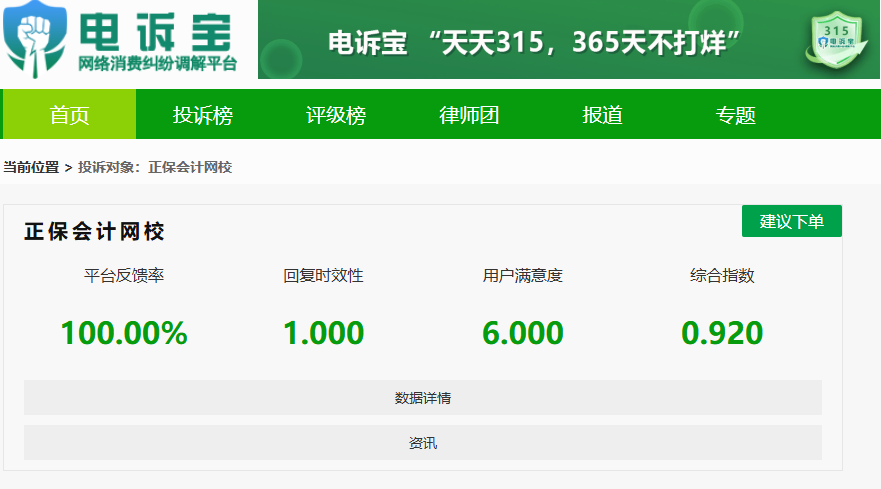Viewport: 881px width, 489px height.
Task: Click the 315 shield badge in banner
Action: pyautogui.click(x=837, y=40)
